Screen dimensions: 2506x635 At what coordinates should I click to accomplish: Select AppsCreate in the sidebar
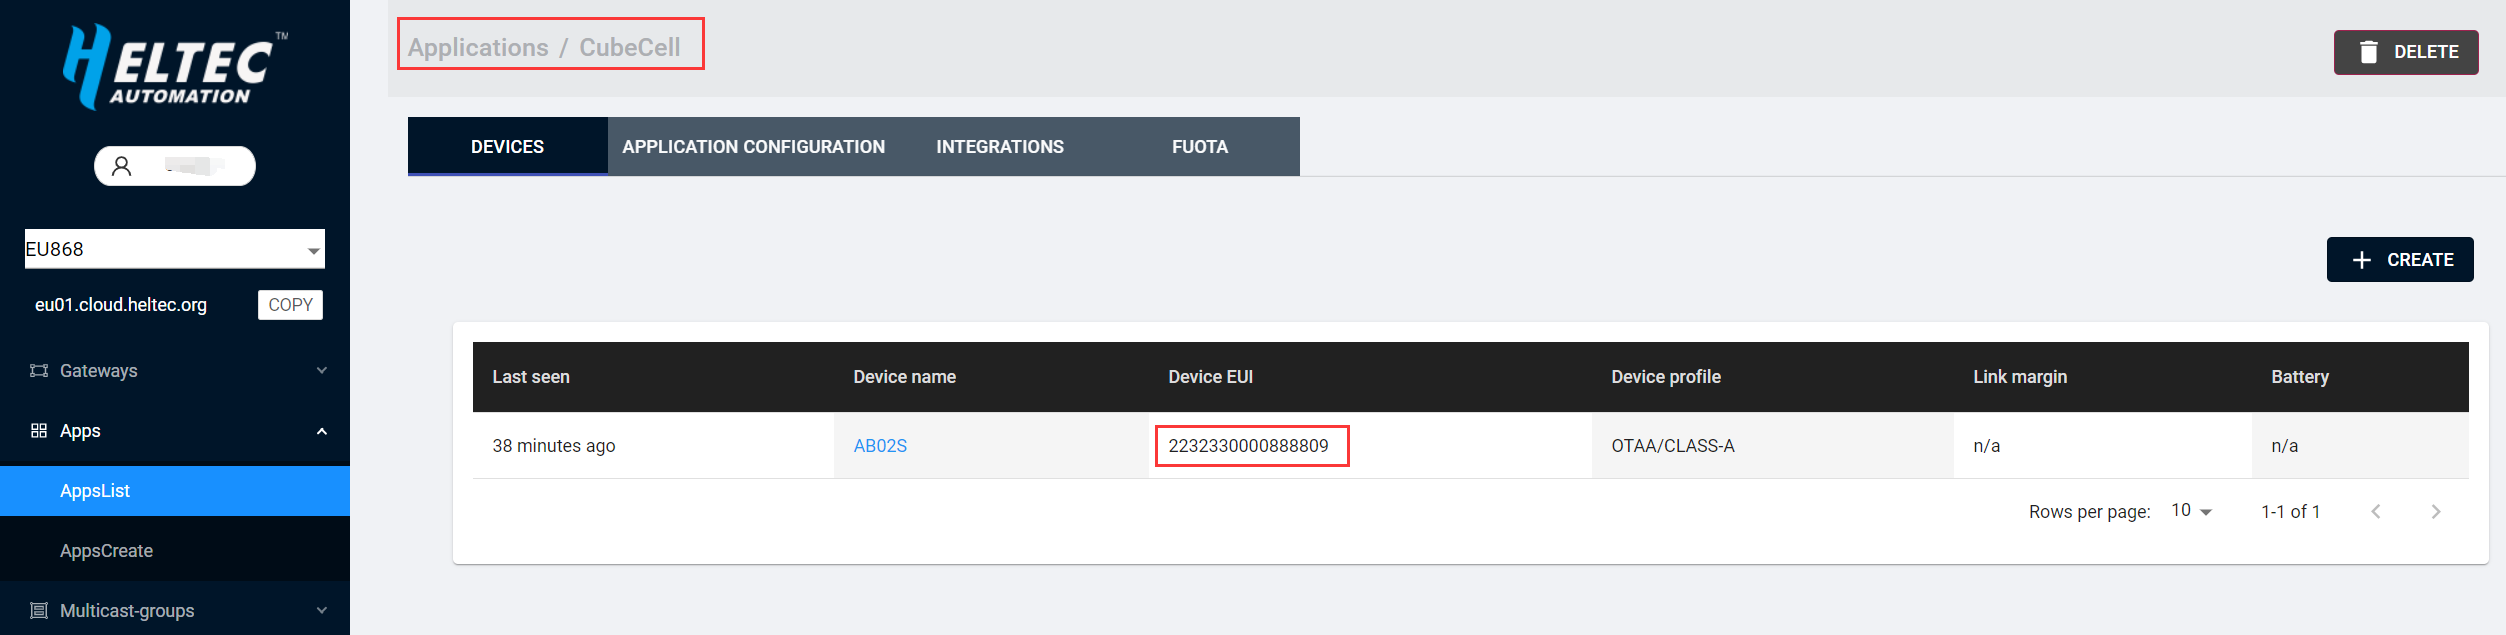106,551
